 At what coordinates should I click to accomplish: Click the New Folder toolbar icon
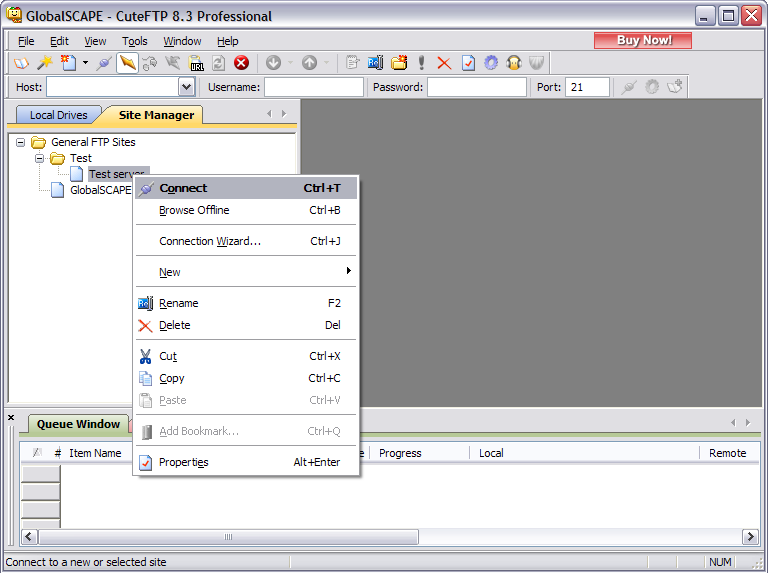399,63
